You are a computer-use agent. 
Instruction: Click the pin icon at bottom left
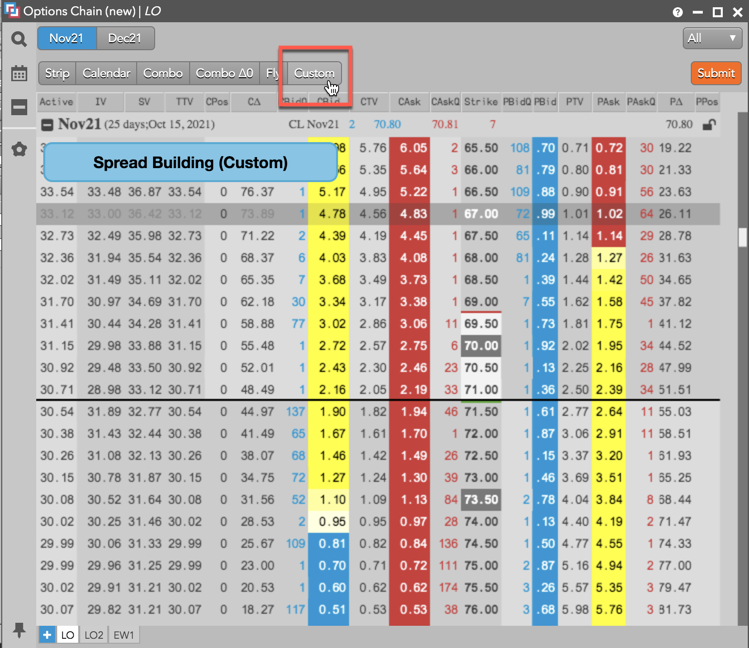pos(19,630)
